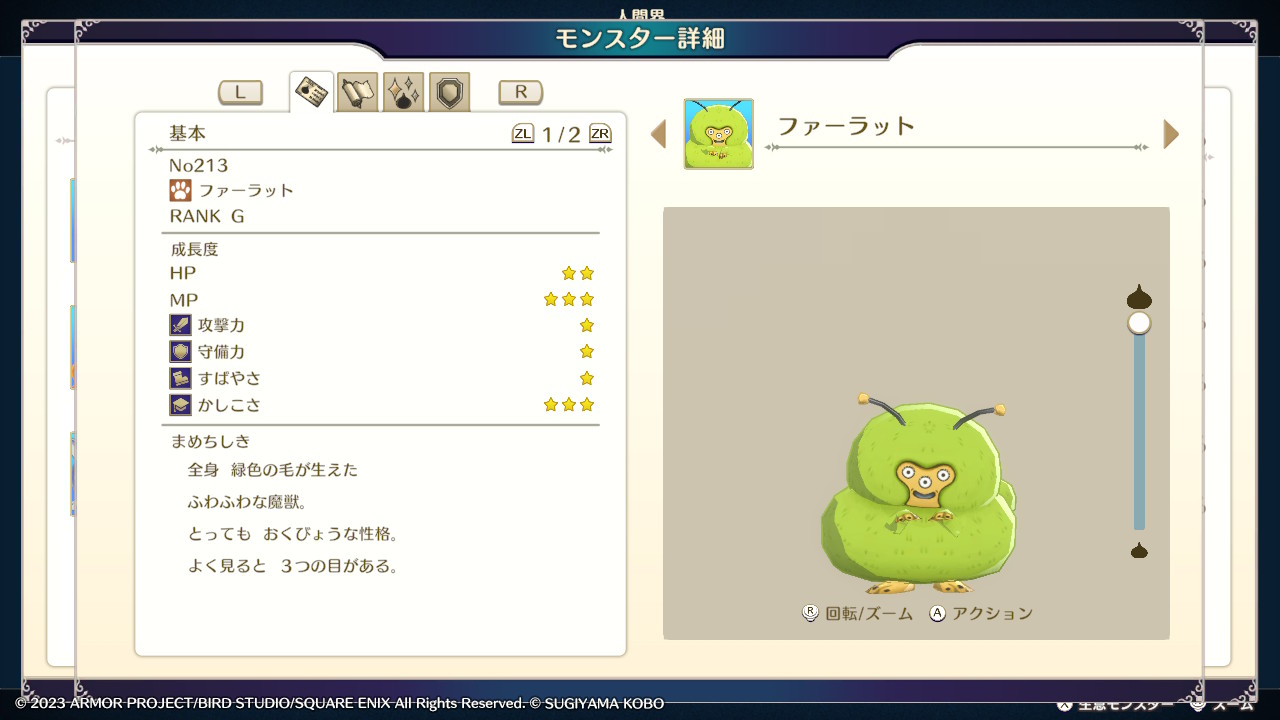Go to next monster with right arrow
Viewport: 1280px width, 720px height.
tap(1171, 134)
